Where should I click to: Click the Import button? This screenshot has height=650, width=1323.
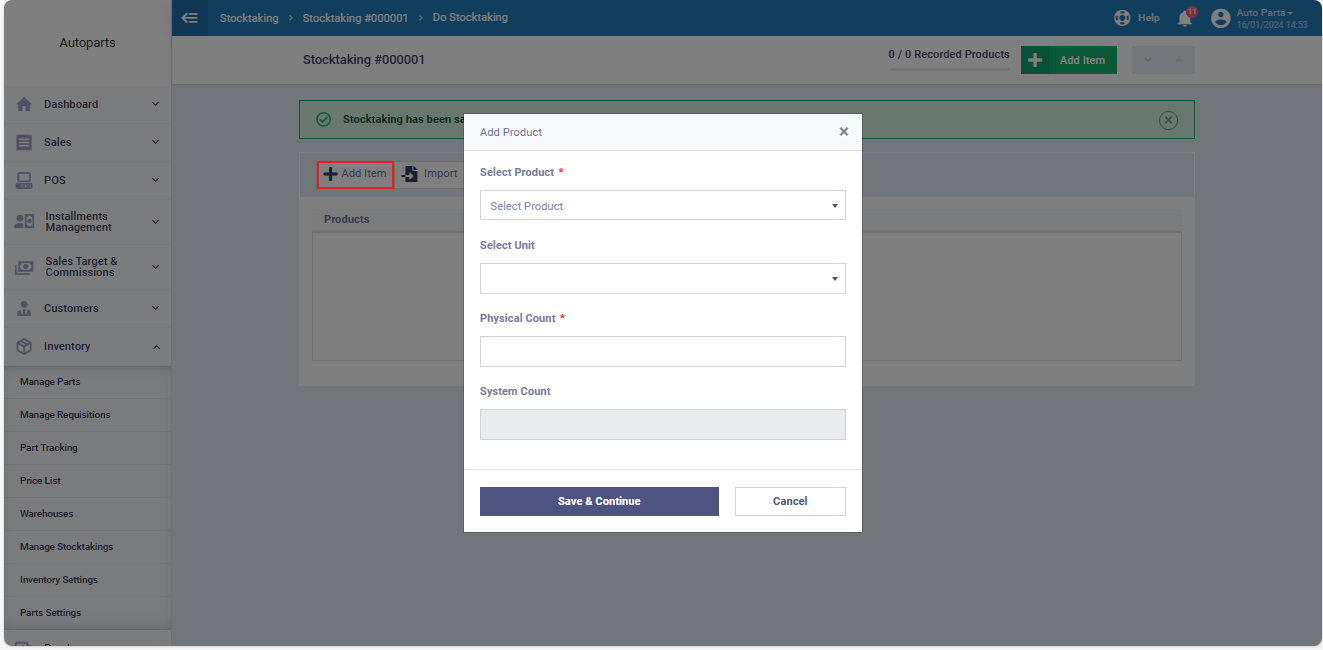click(430, 174)
